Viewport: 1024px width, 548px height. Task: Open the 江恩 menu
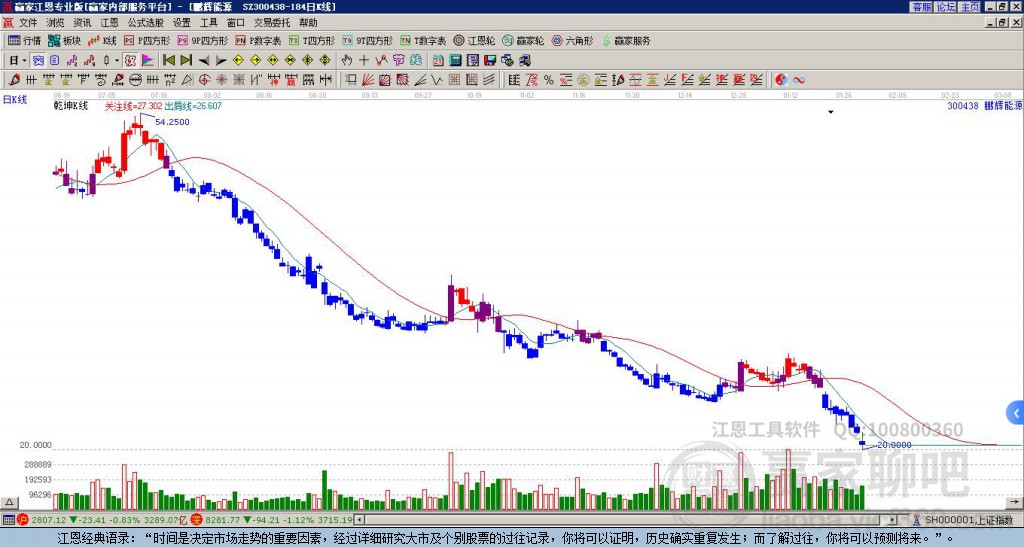coord(109,23)
